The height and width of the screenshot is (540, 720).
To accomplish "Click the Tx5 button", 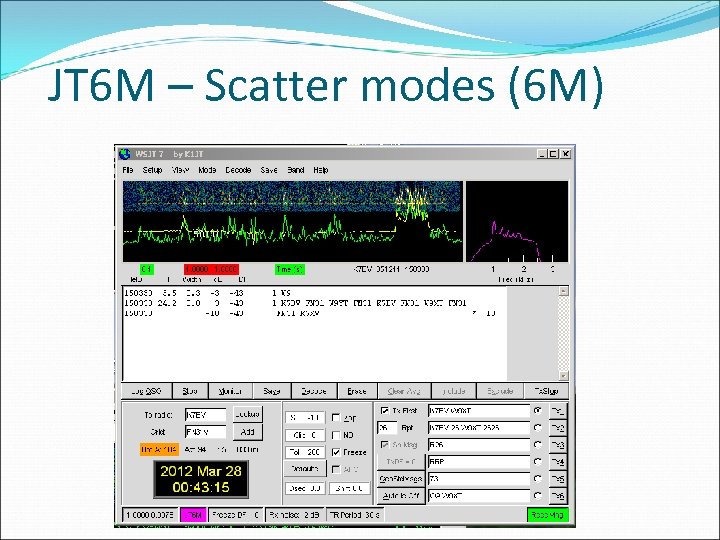I will [558, 479].
